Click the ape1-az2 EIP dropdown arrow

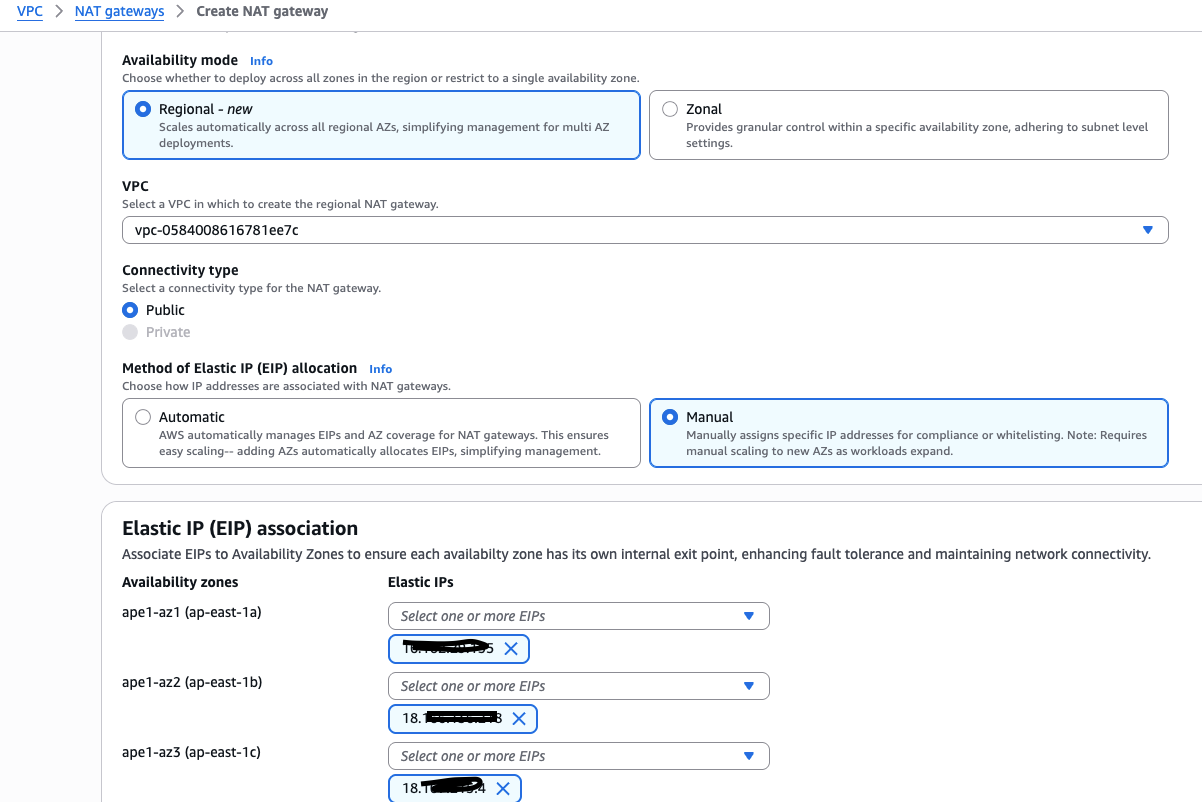[749, 686]
